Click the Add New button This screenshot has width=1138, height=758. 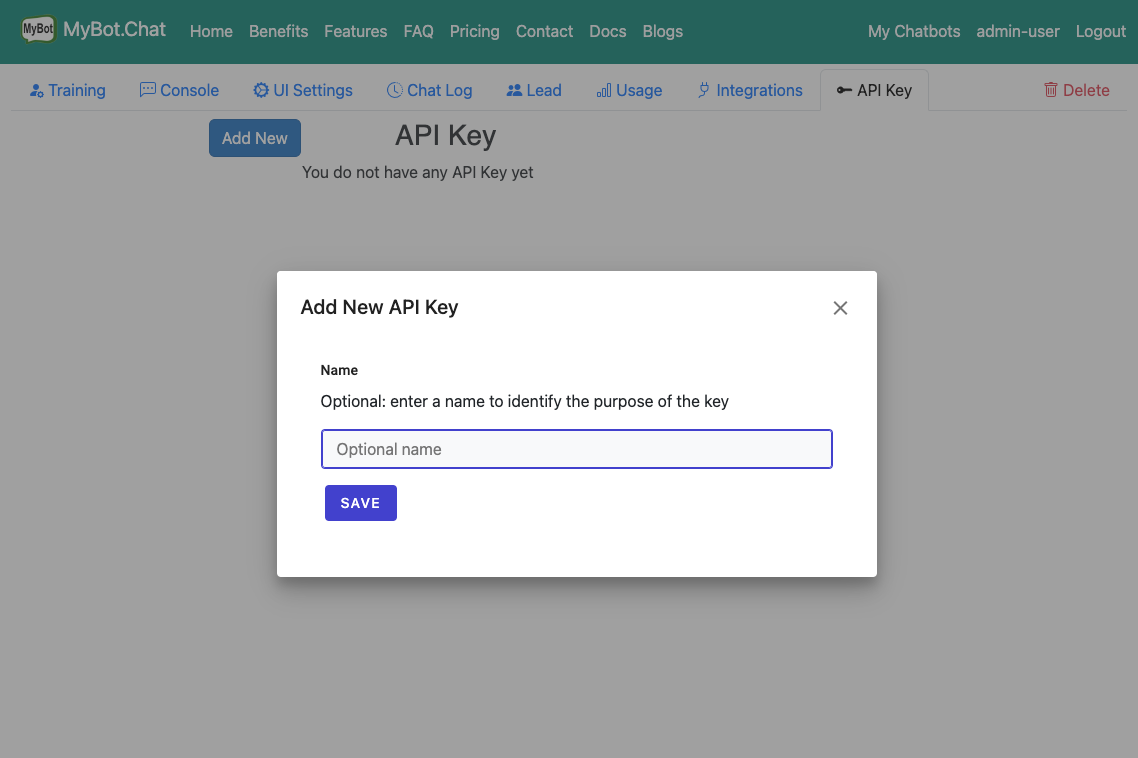pos(254,138)
